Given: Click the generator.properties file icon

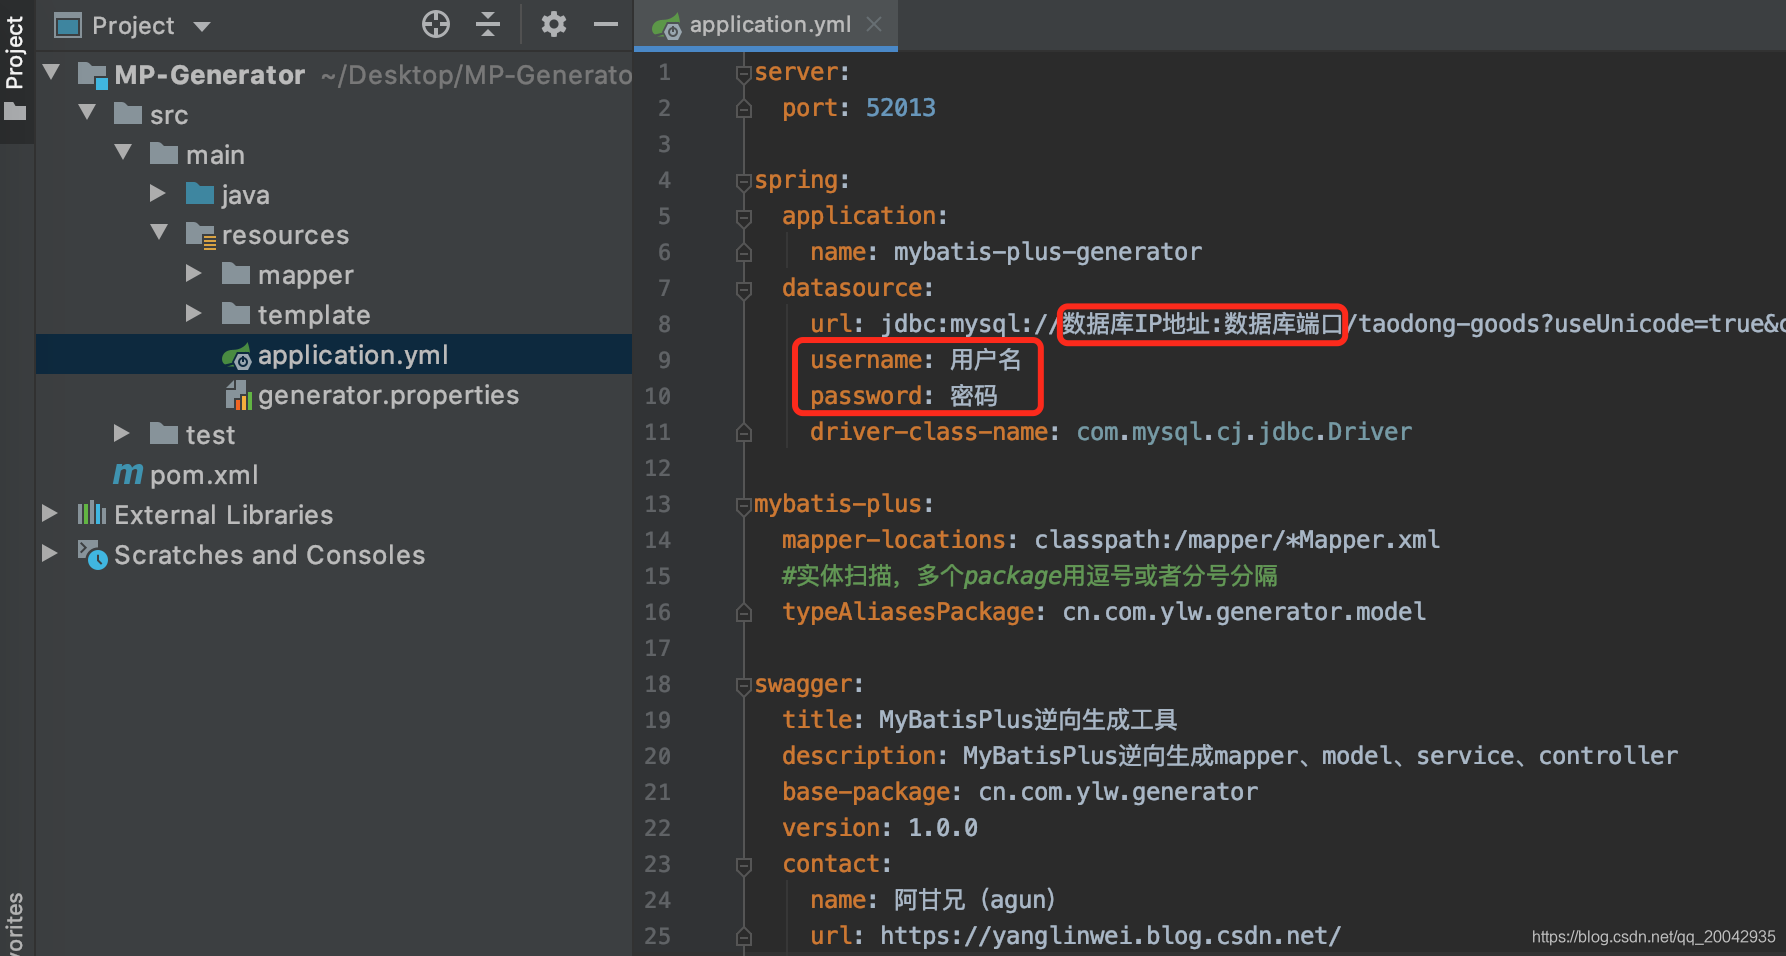Looking at the screenshot, I should pyautogui.click(x=239, y=395).
